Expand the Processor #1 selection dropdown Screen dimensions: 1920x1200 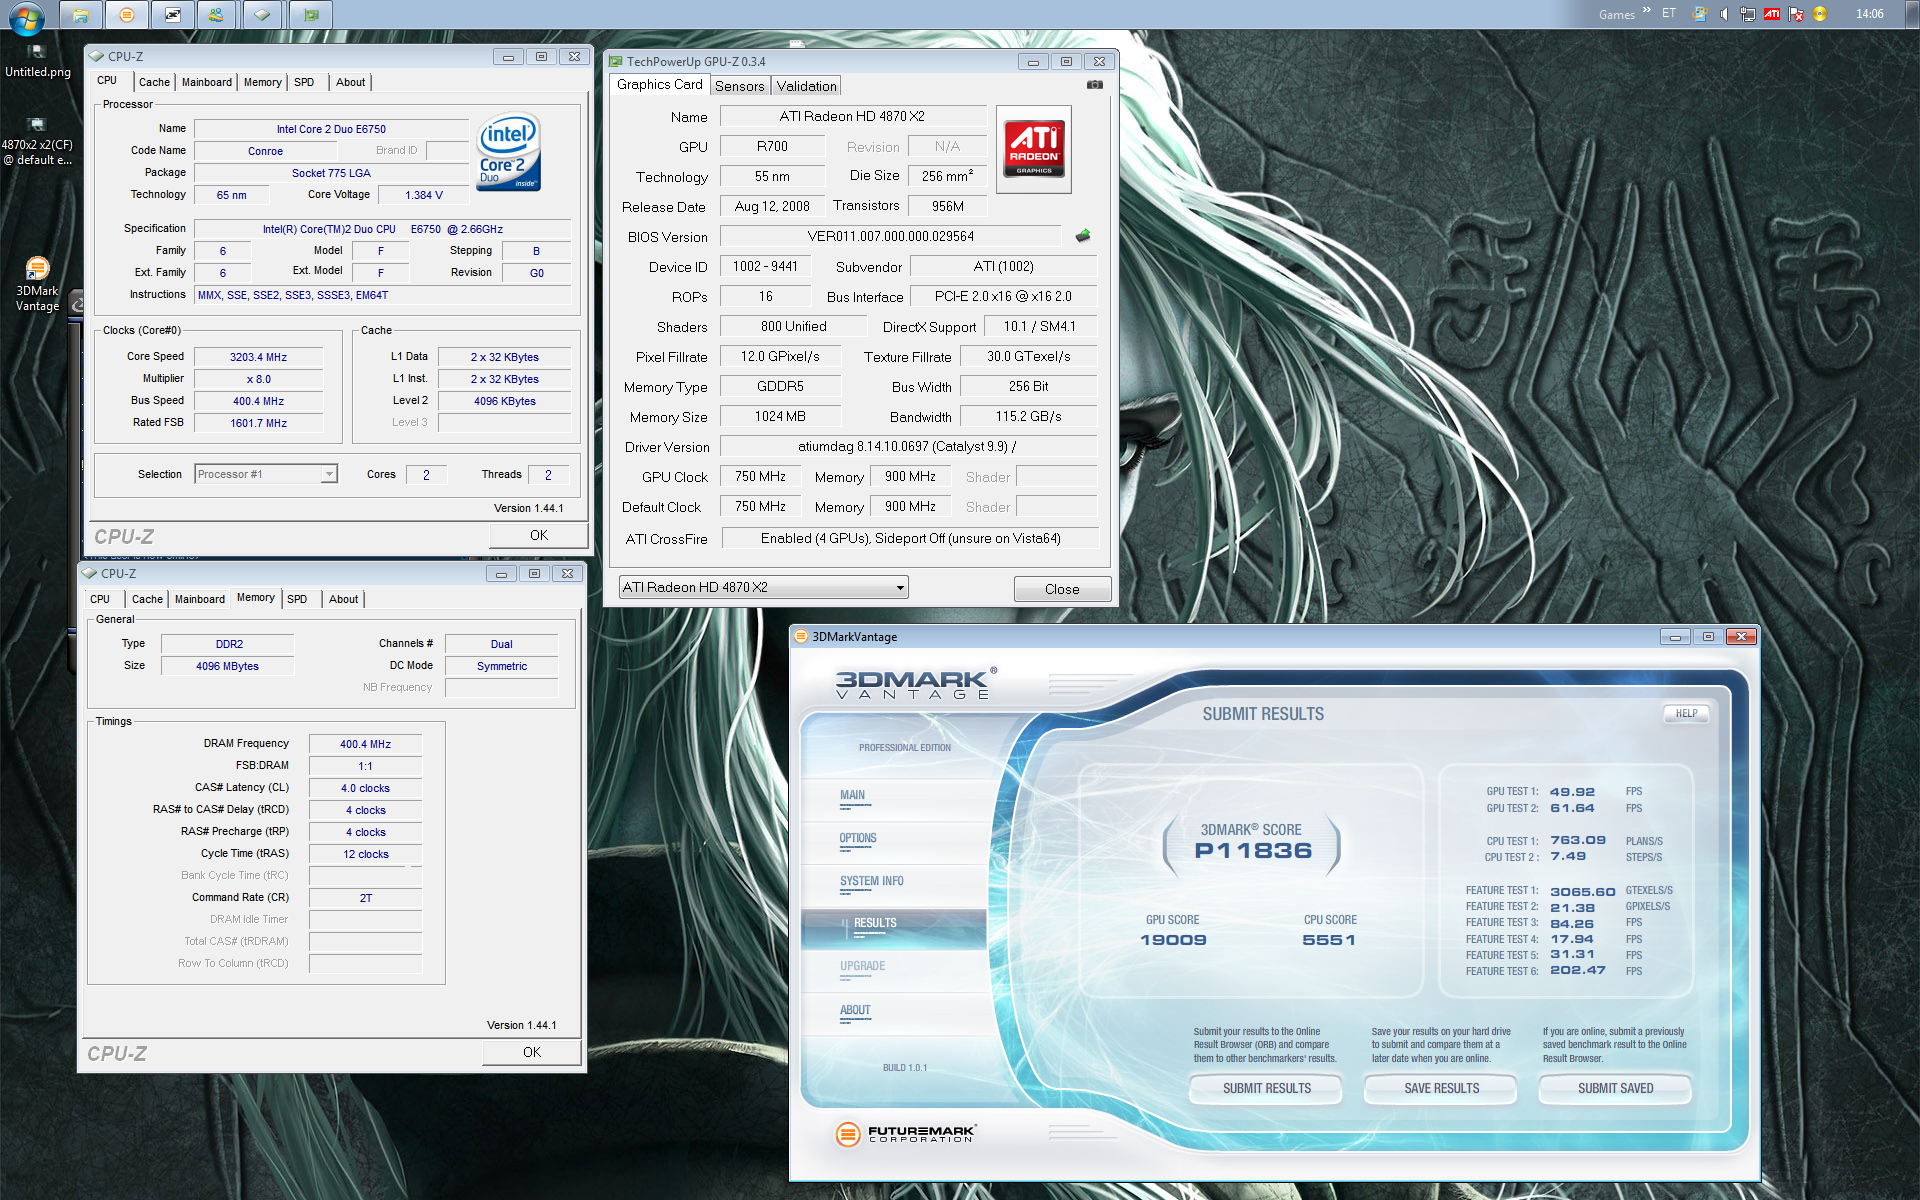[x=328, y=474]
